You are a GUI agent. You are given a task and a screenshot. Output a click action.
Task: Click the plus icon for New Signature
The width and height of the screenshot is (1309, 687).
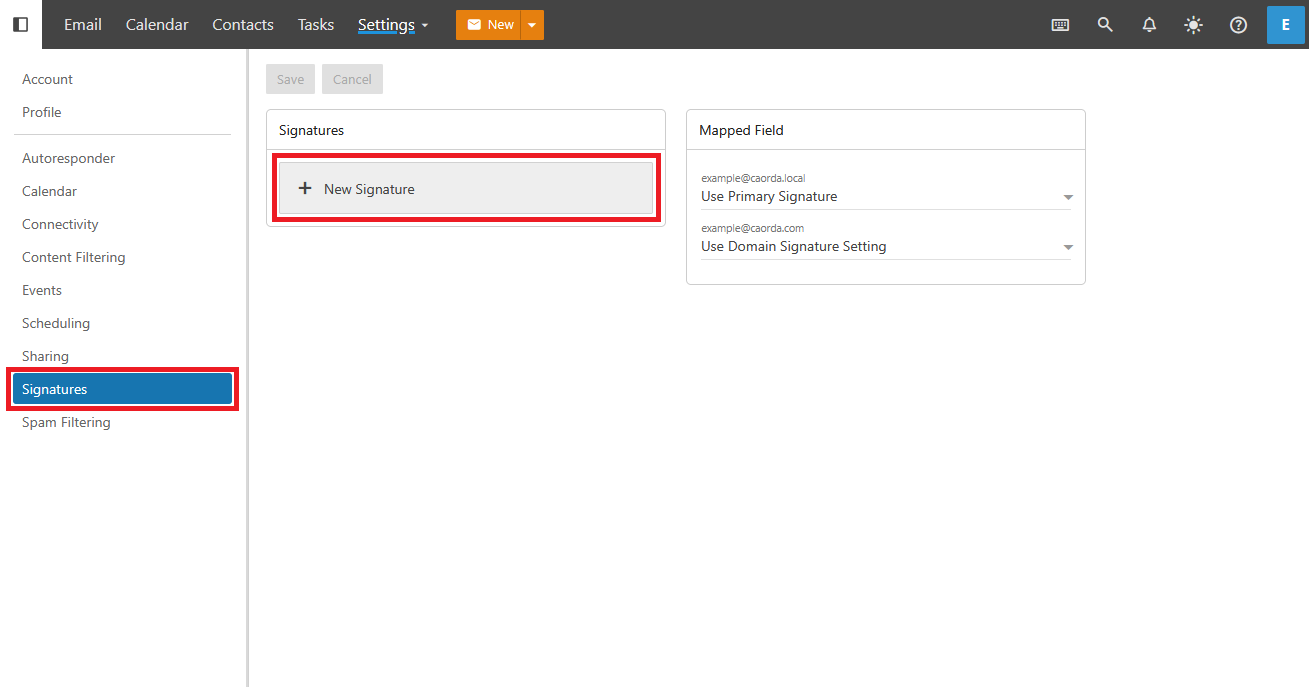click(x=306, y=189)
